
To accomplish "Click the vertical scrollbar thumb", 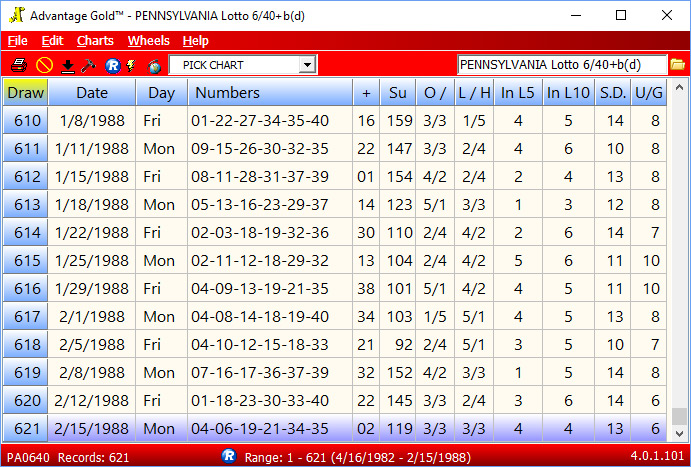I will (680, 416).
